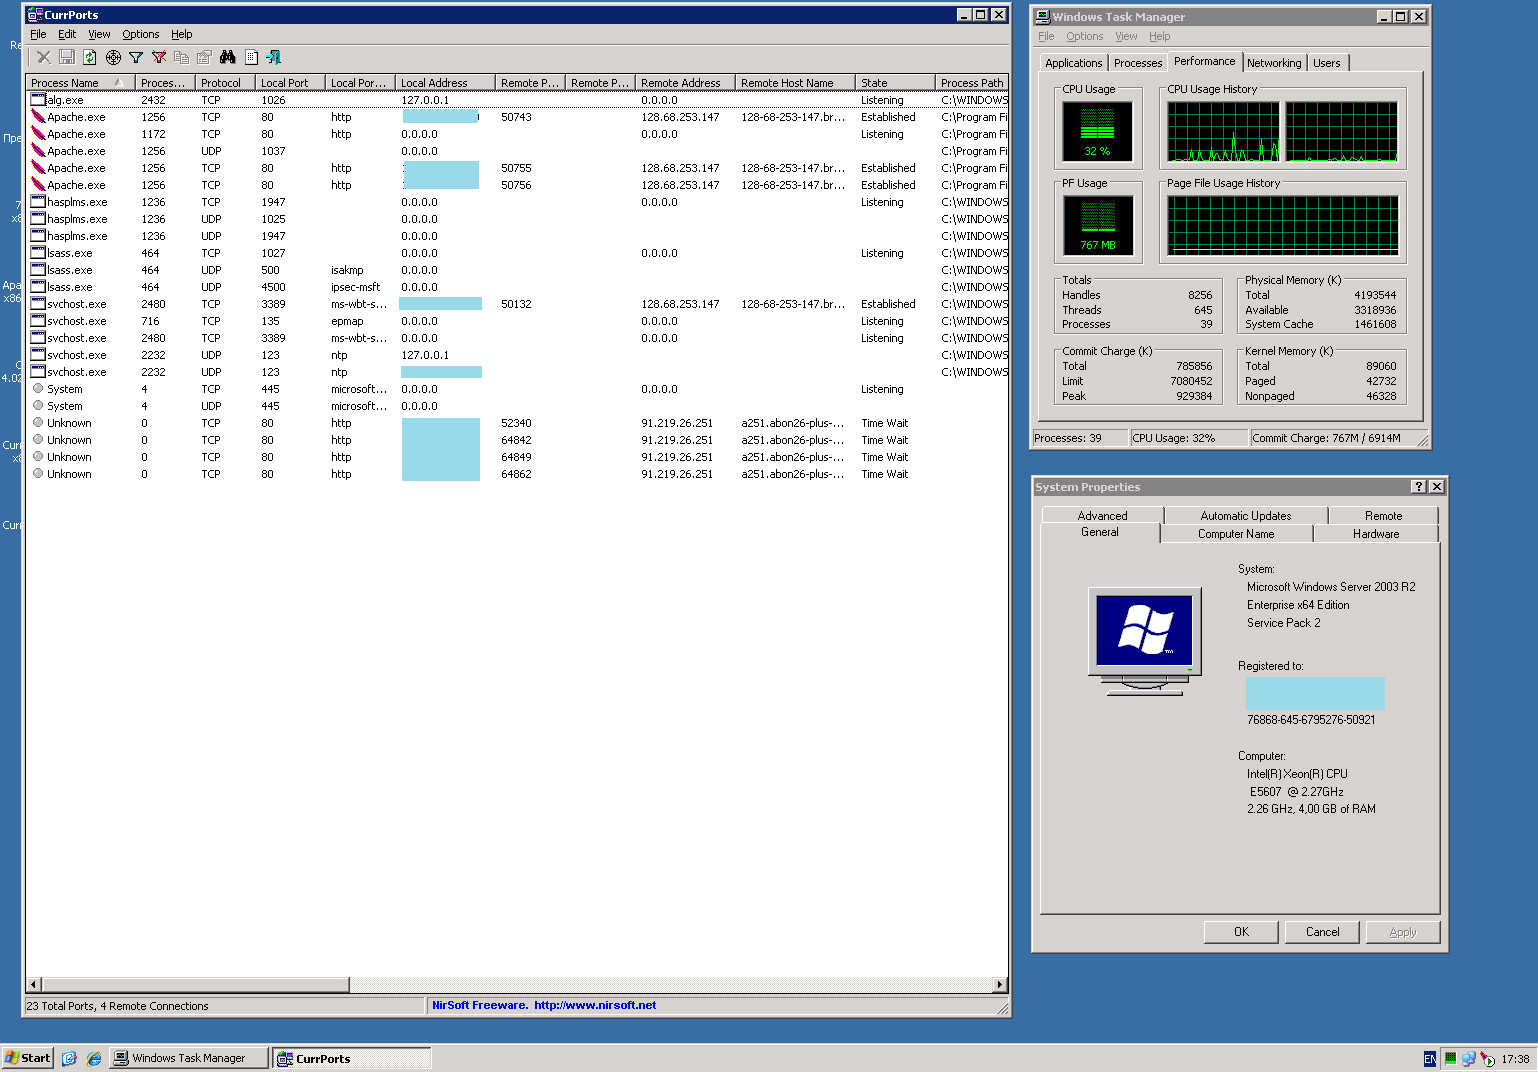Click the alg.exe process icon
The height and width of the screenshot is (1072, 1538).
coord(38,100)
